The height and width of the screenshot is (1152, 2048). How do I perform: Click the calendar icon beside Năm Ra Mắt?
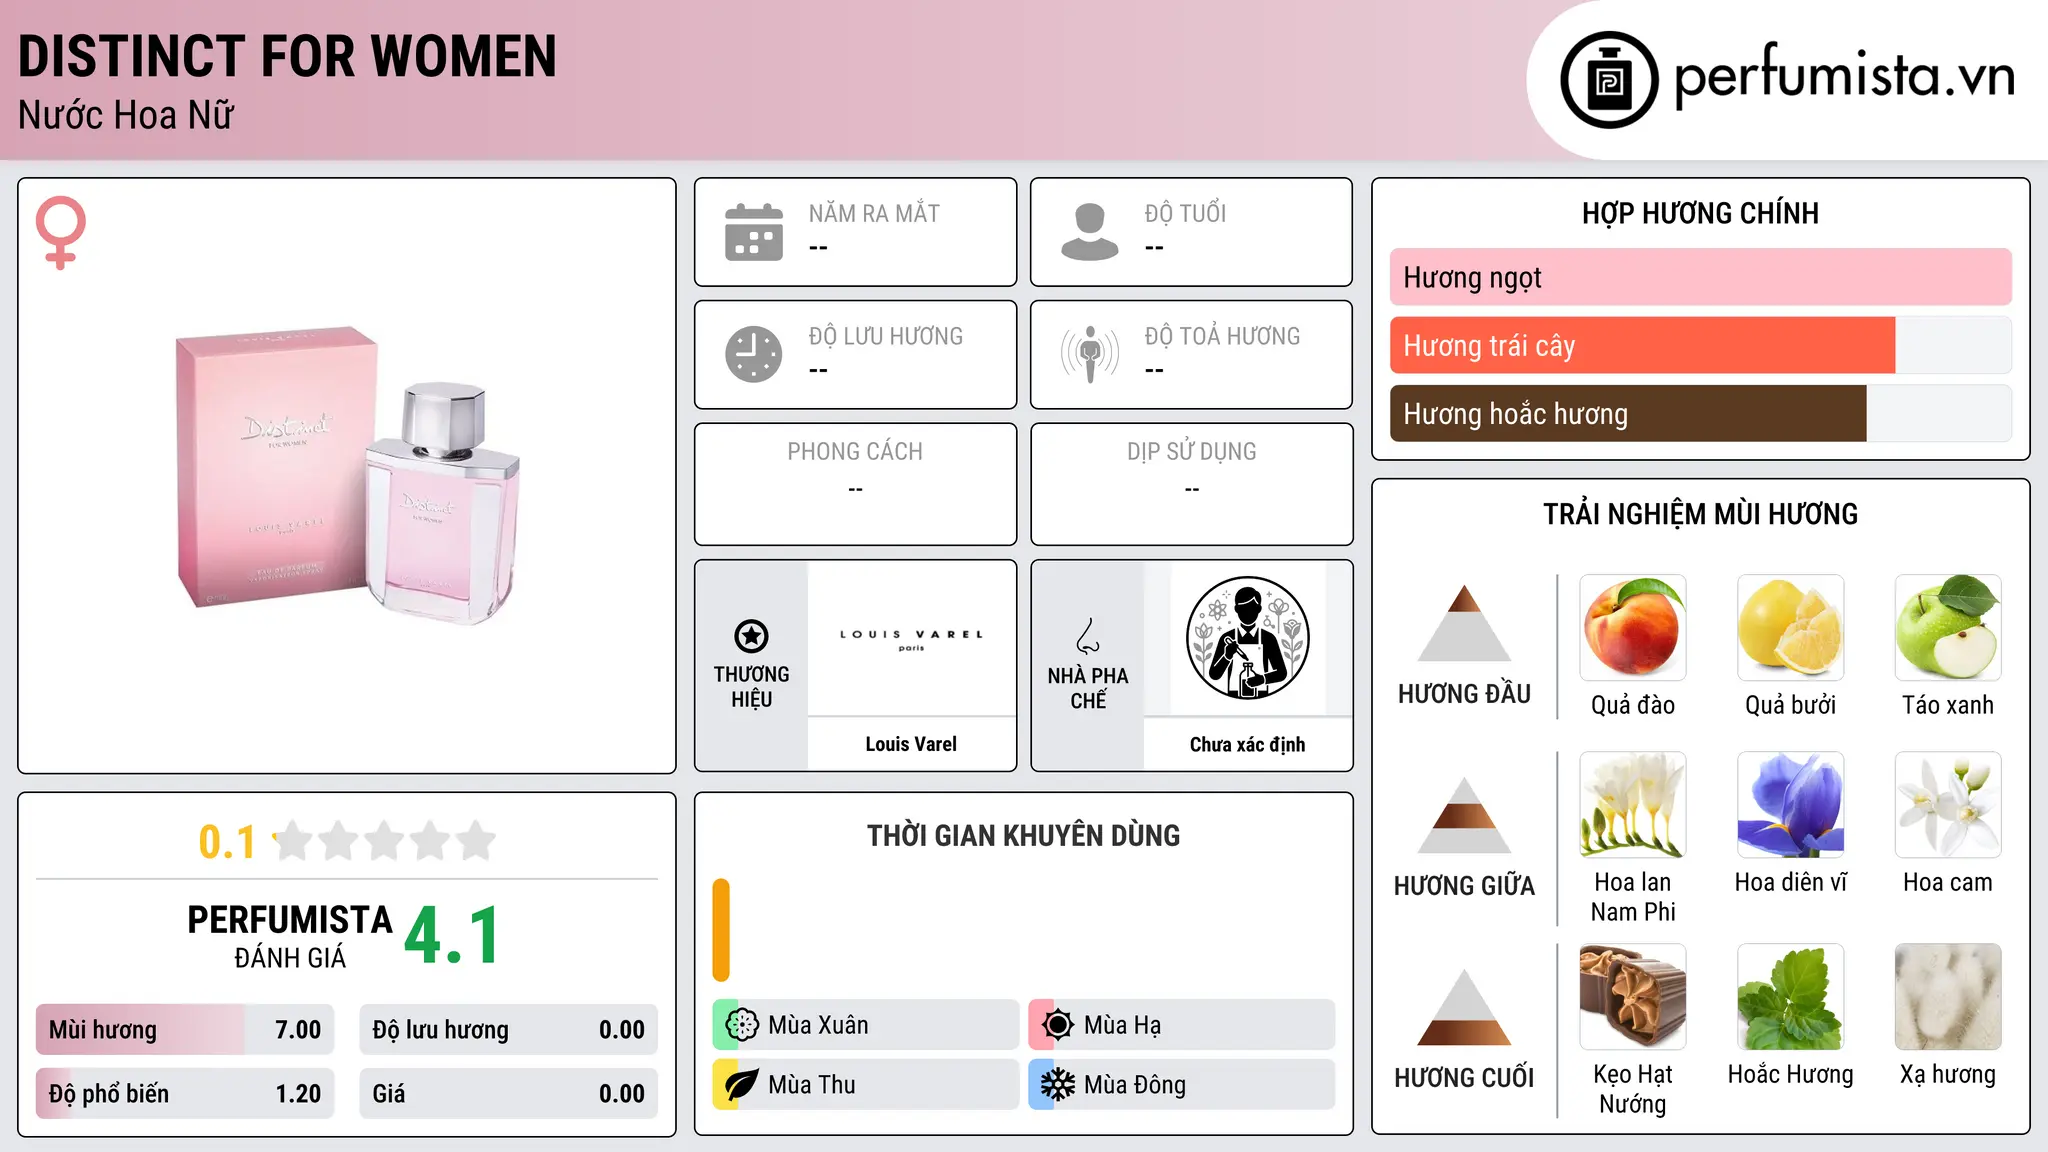(754, 232)
